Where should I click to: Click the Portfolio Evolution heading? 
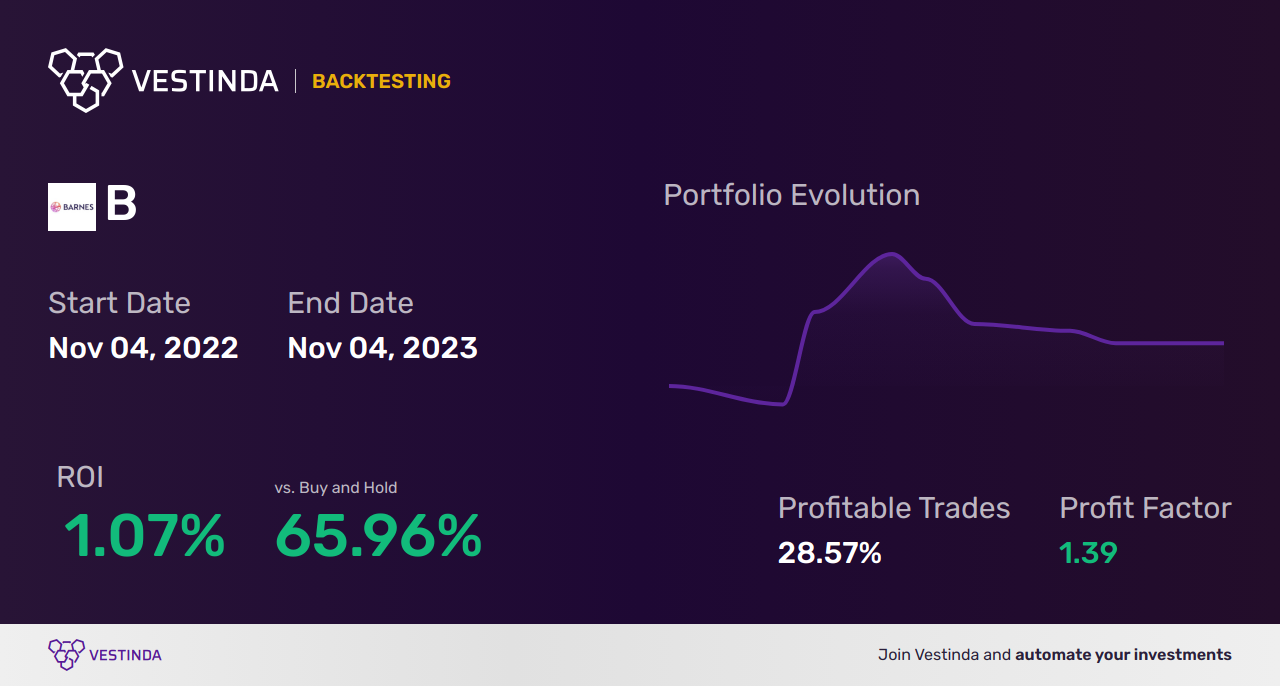792,195
